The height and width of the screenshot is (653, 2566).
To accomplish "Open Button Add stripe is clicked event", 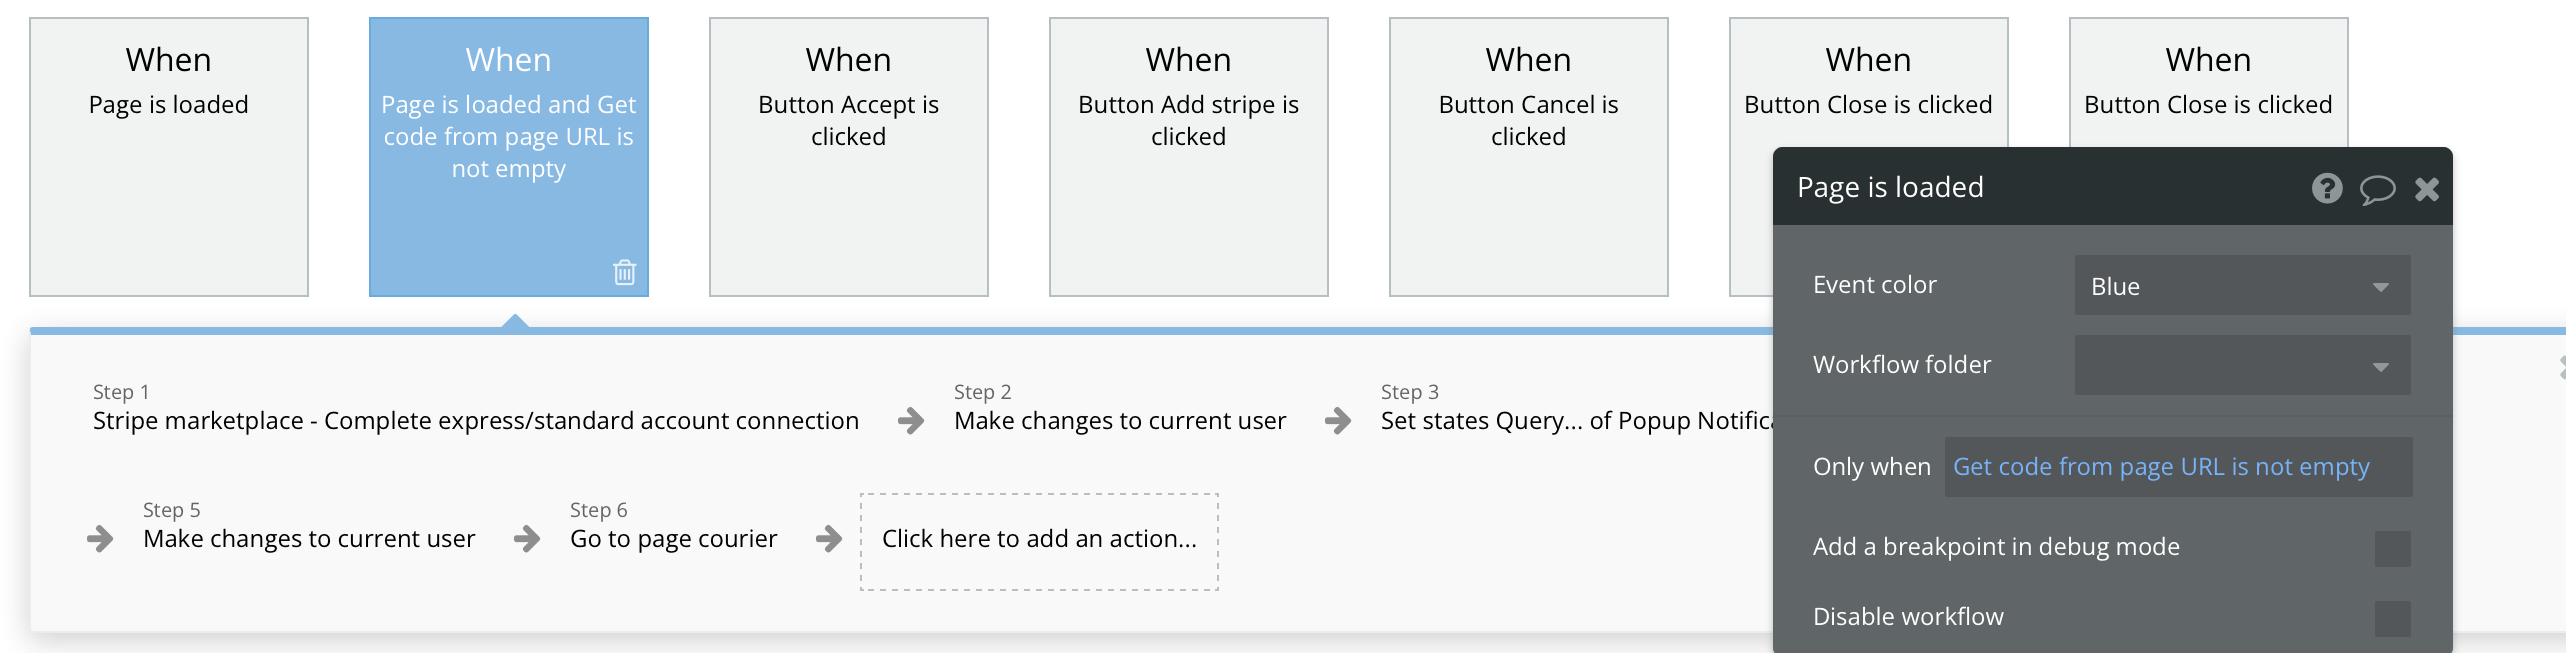I will [x=1188, y=156].
